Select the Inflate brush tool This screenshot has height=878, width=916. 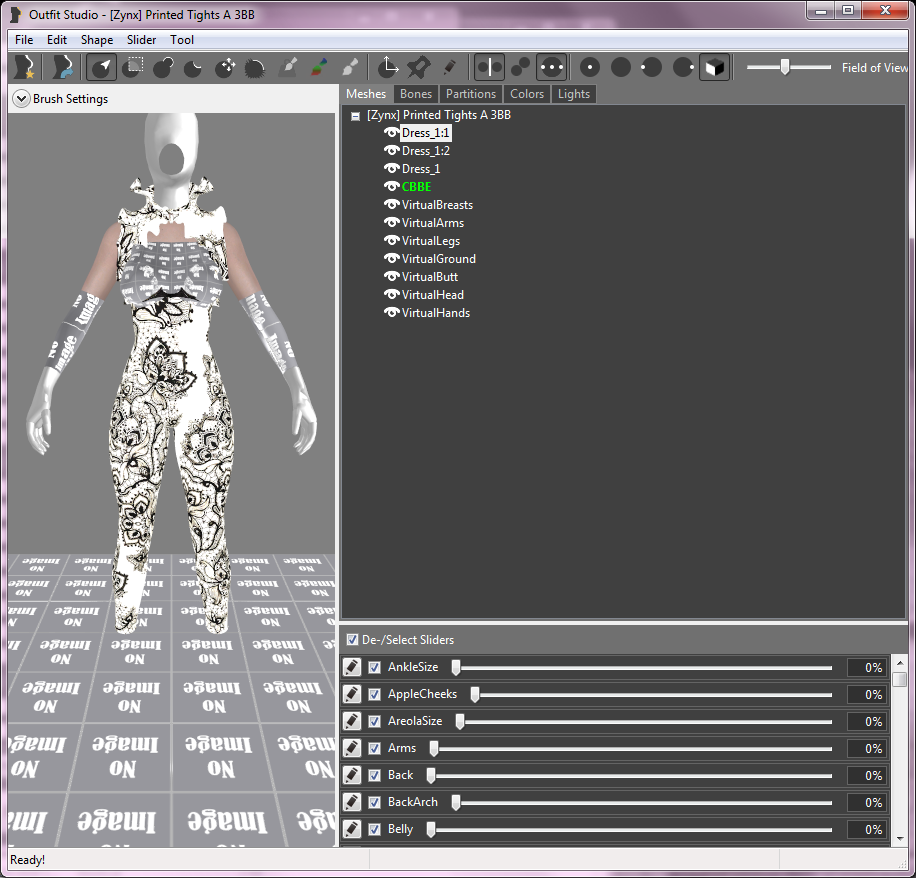pos(163,67)
